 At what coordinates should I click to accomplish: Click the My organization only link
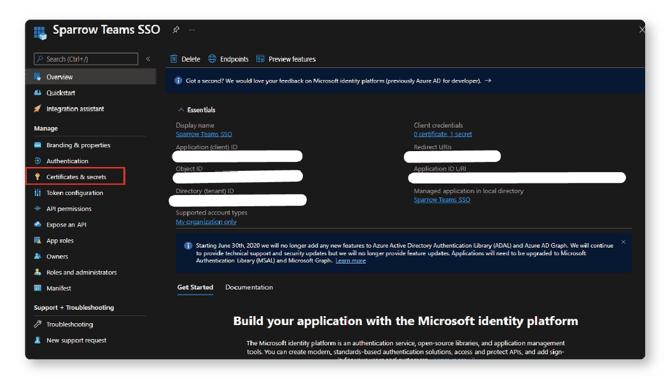pyautogui.click(x=206, y=222)
